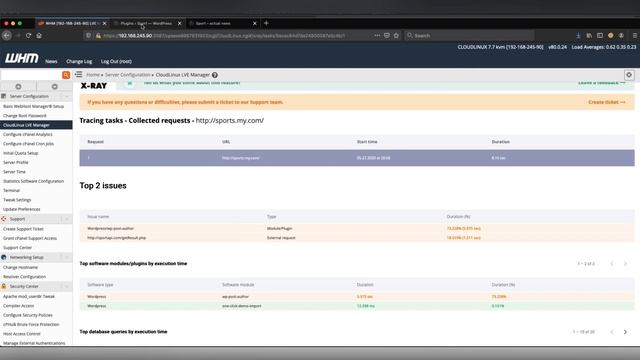Click Log Out (root)
640x360 pixels.
[116, 61]
